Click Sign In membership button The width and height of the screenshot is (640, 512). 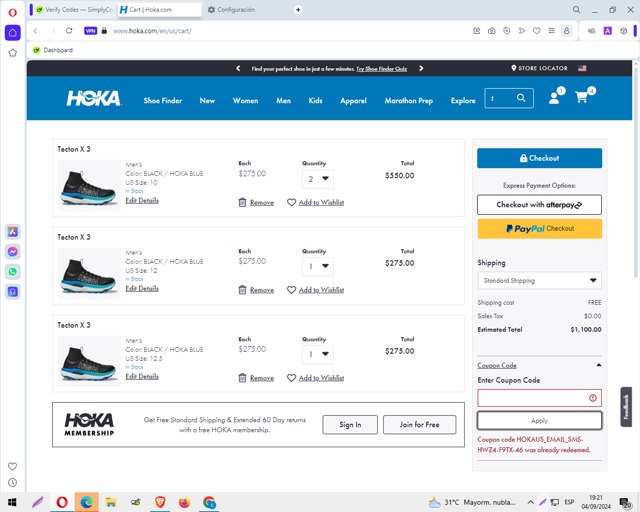coord(350,425)
